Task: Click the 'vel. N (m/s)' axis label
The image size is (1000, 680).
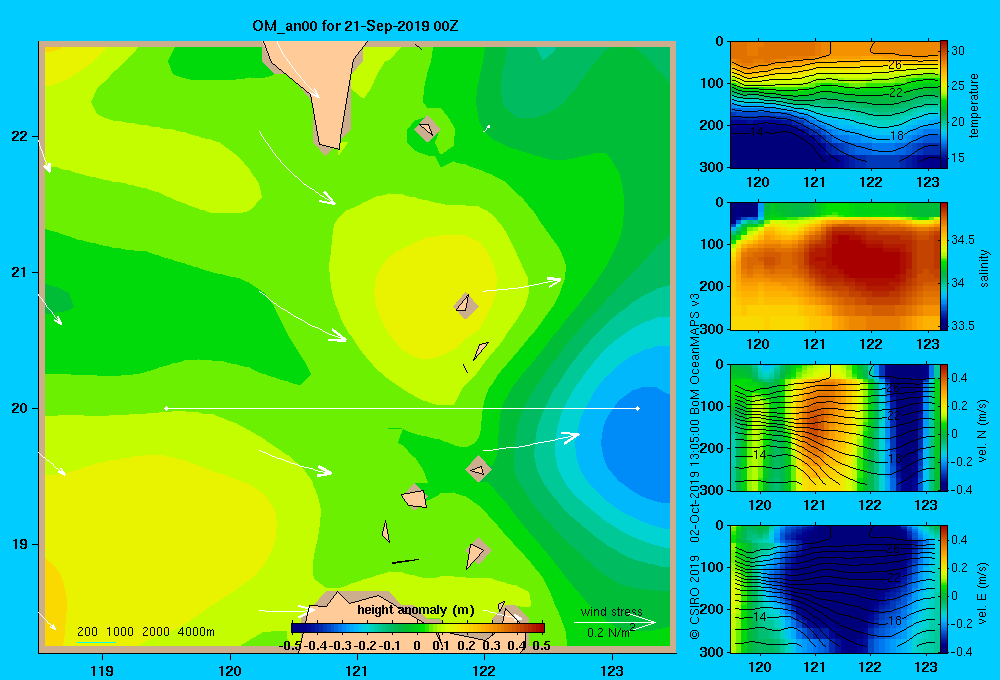Action: (x=983, y=431)
